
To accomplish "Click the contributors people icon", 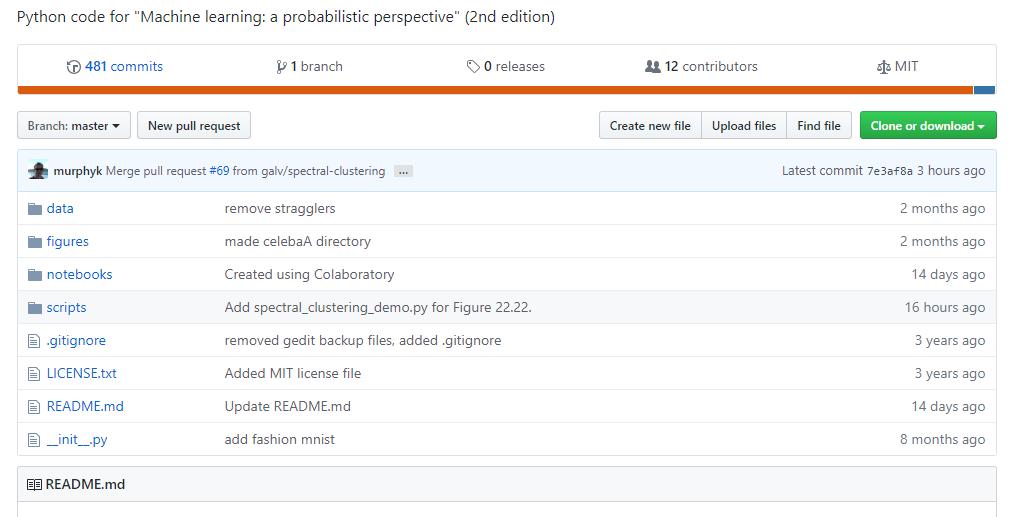I will pos(652,66).
